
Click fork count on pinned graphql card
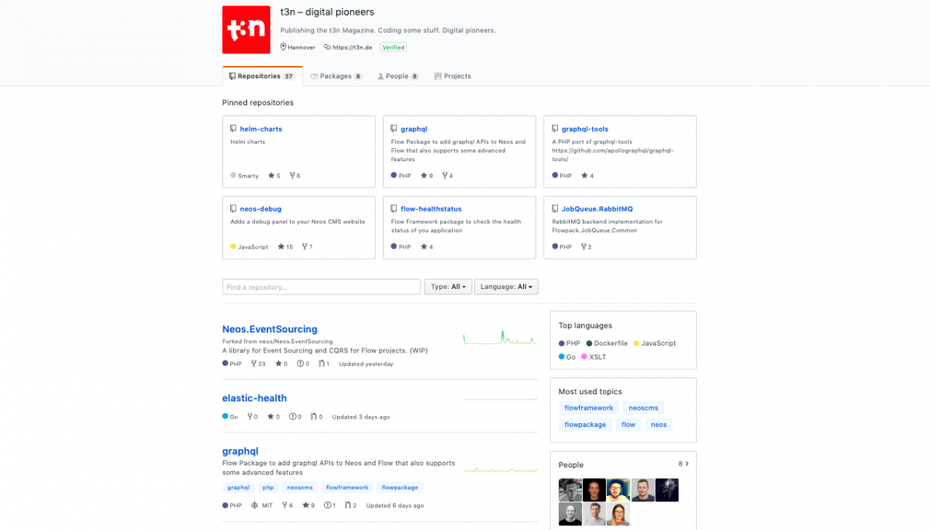[x=447, y=175]
